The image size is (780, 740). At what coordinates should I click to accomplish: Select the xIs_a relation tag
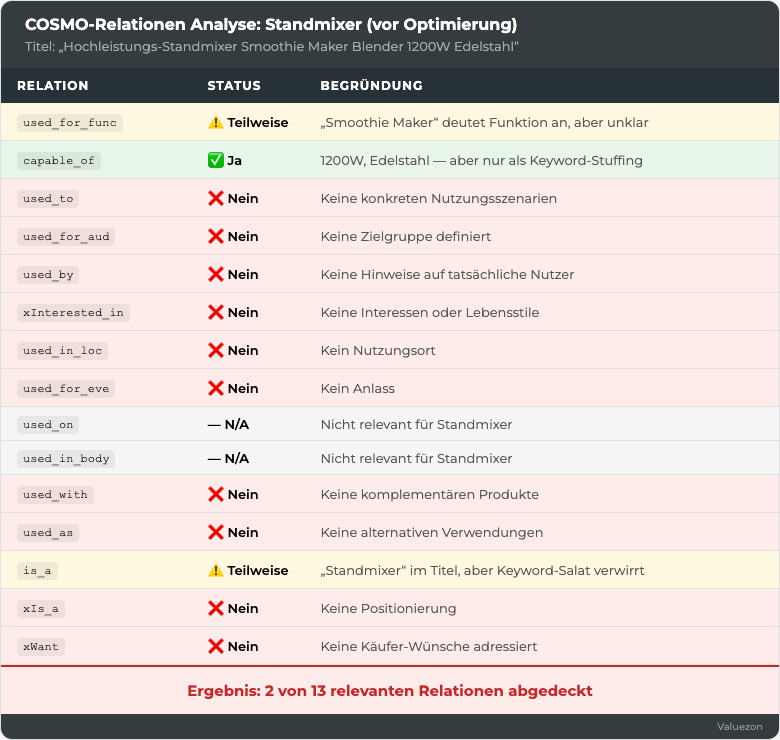pos(41,609)
